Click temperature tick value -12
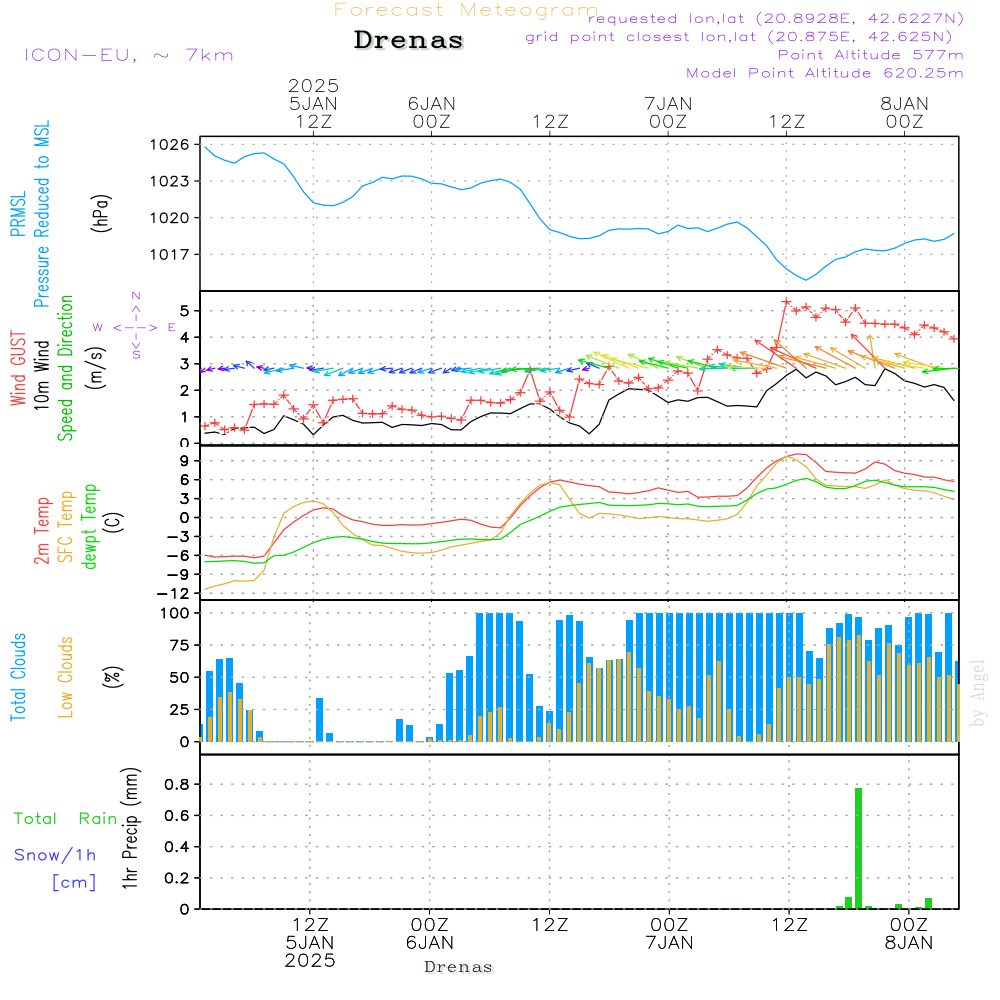This screenshot has width=1000, height=1000. 173,594
